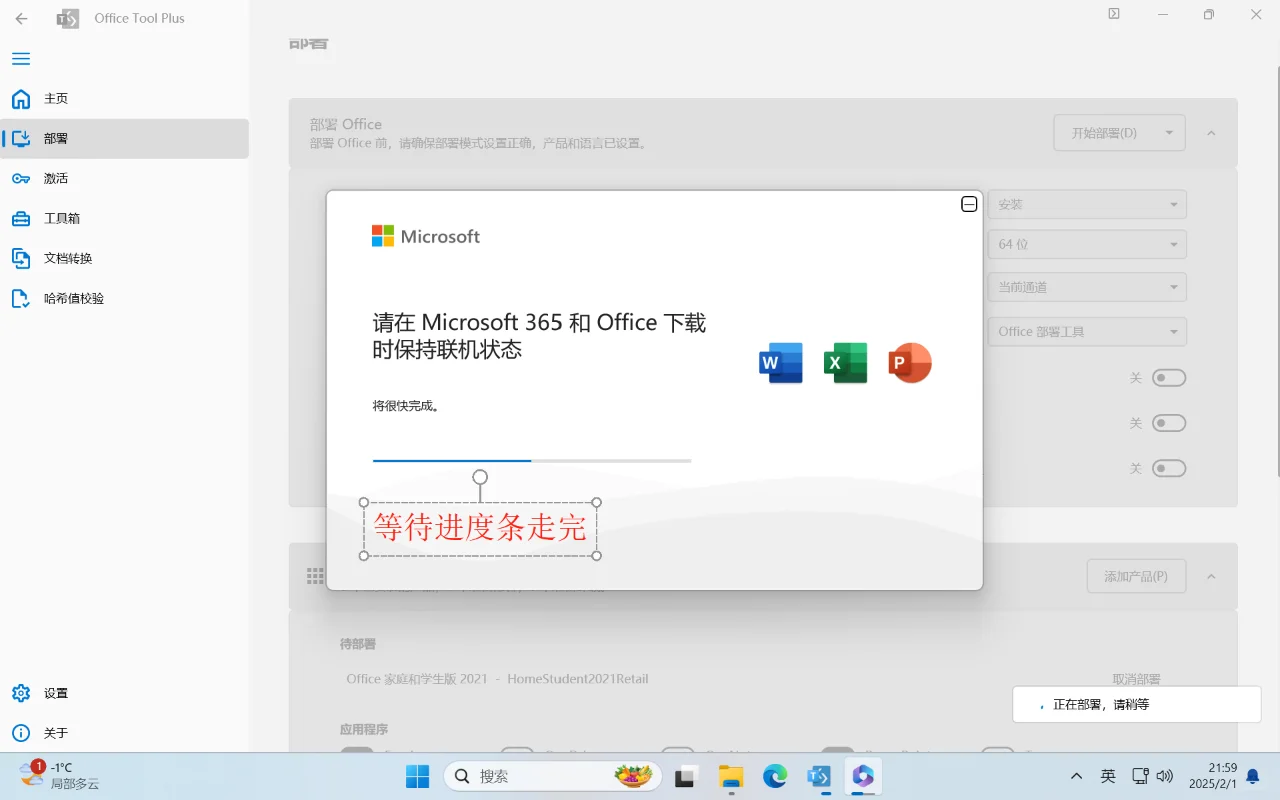Click the 添加产品(P) button

tap(1136, 576)
